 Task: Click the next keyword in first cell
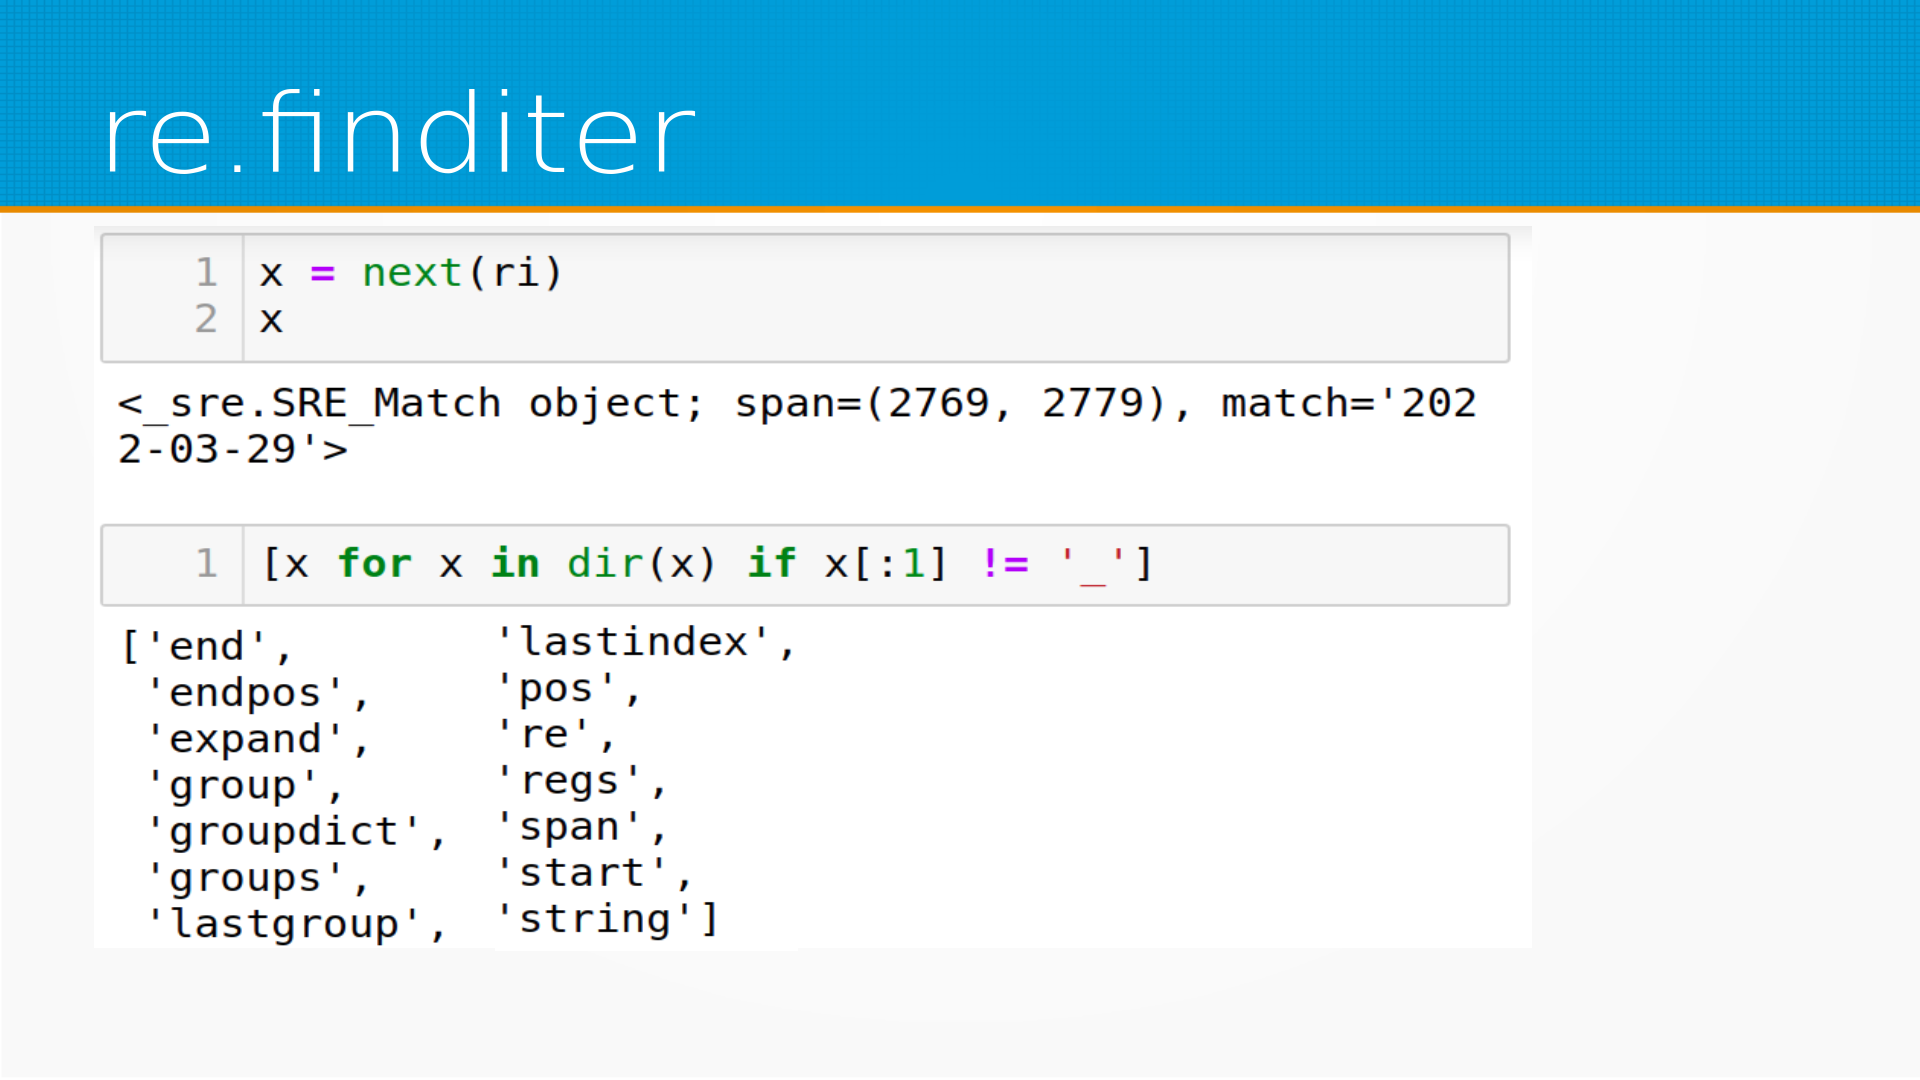click(x=411, y=272)
